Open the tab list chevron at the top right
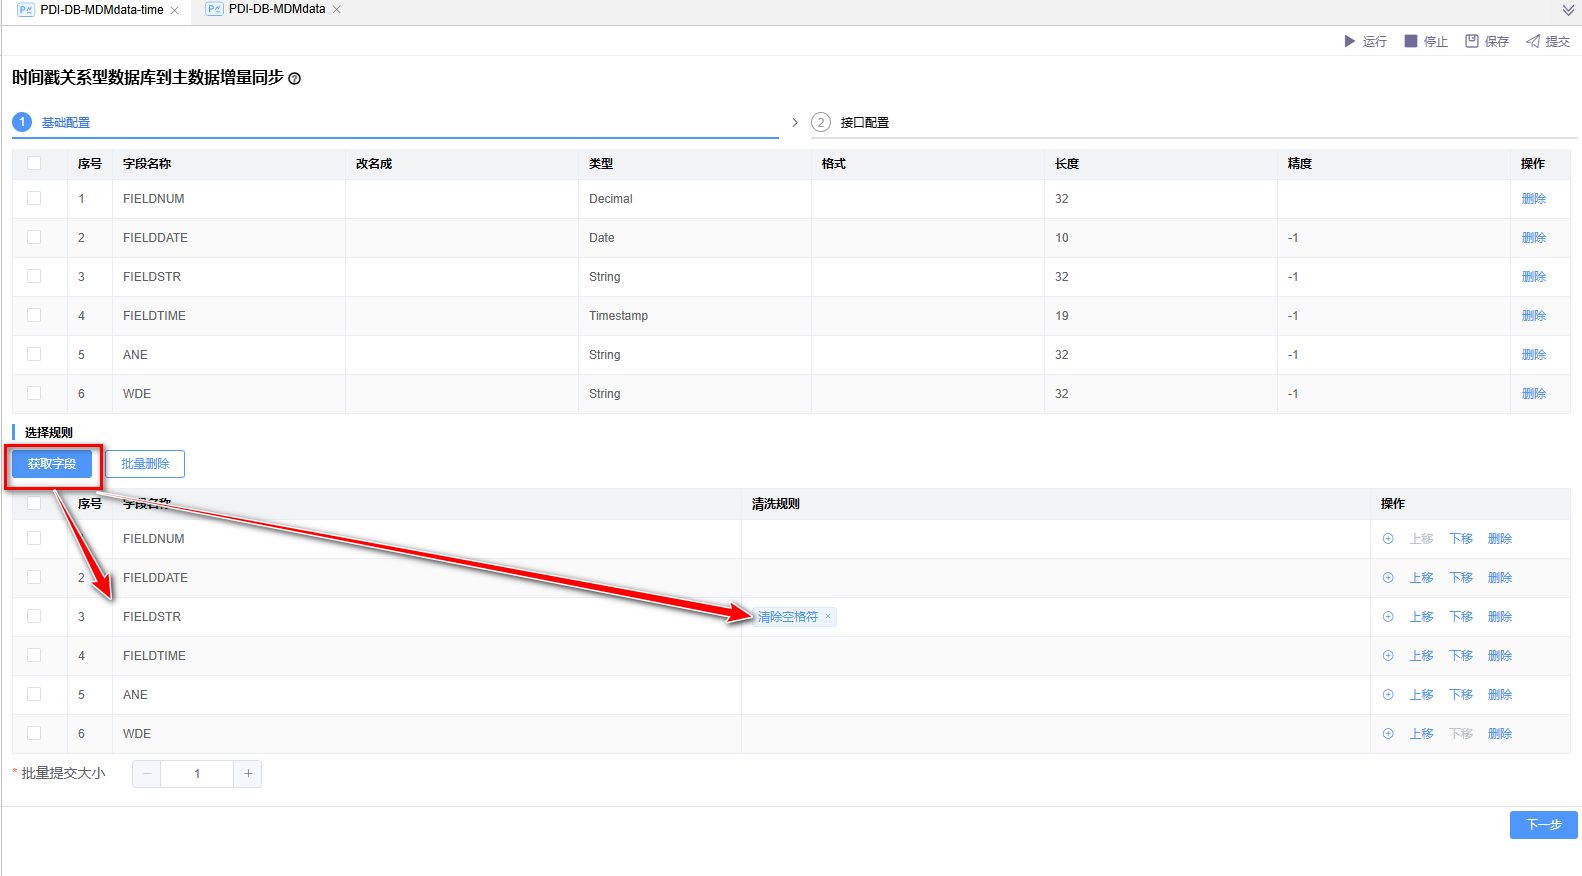This screenshot has width=1582, height=876. (1568, 10)
